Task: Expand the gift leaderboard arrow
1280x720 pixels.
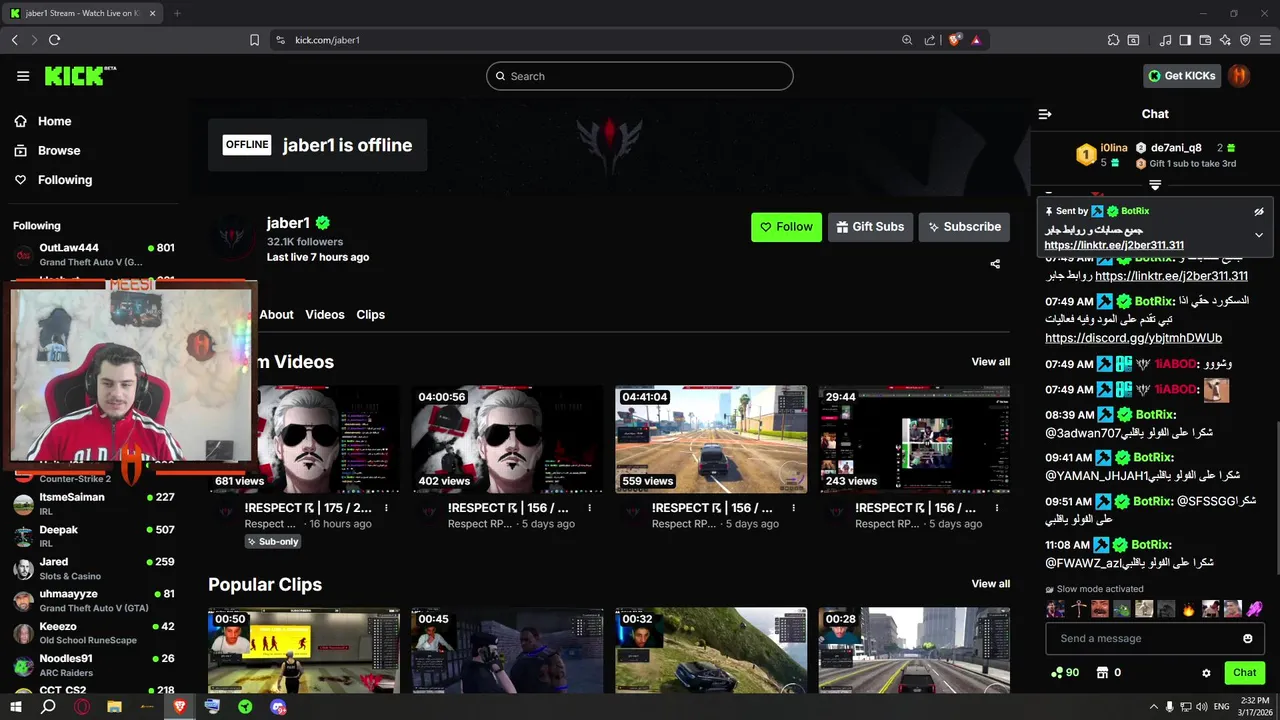Action: click(x=1155, y=185)
